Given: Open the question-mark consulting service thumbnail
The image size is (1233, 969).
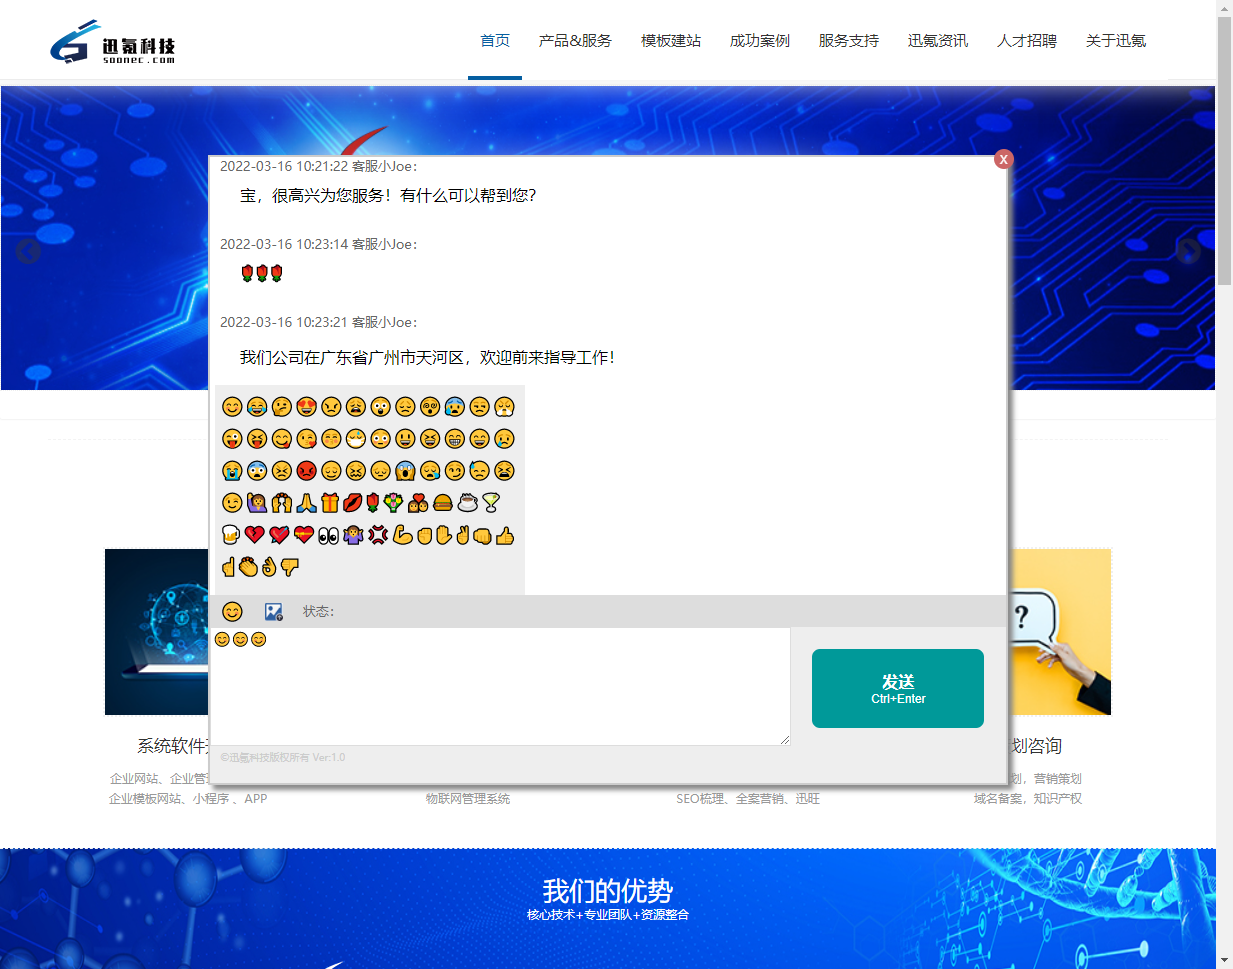Looking at the screenshot, I should (1060, 631).
